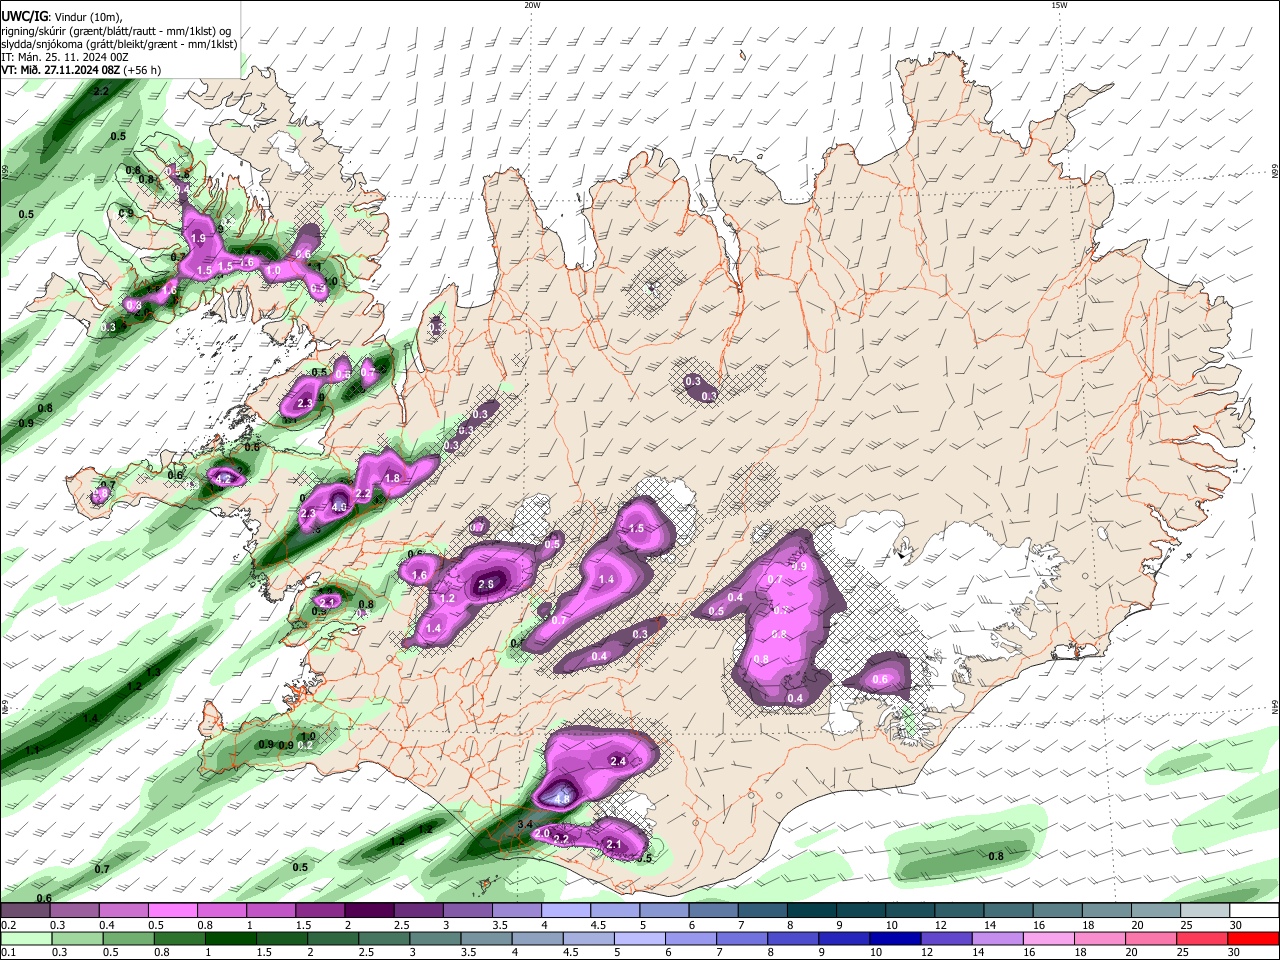Select the 1.9 value in the Westfjords
Viewport: 1280px width, 960px height.
point(198,239)
